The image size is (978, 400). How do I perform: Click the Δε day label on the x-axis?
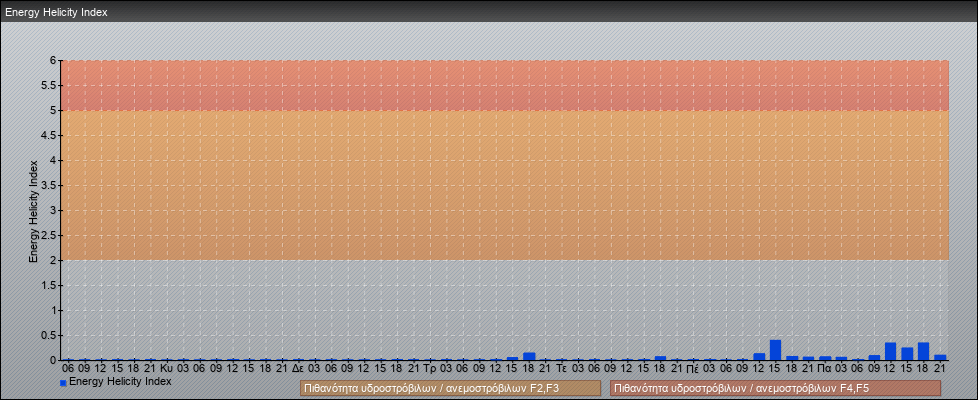(x=298, y=368)
